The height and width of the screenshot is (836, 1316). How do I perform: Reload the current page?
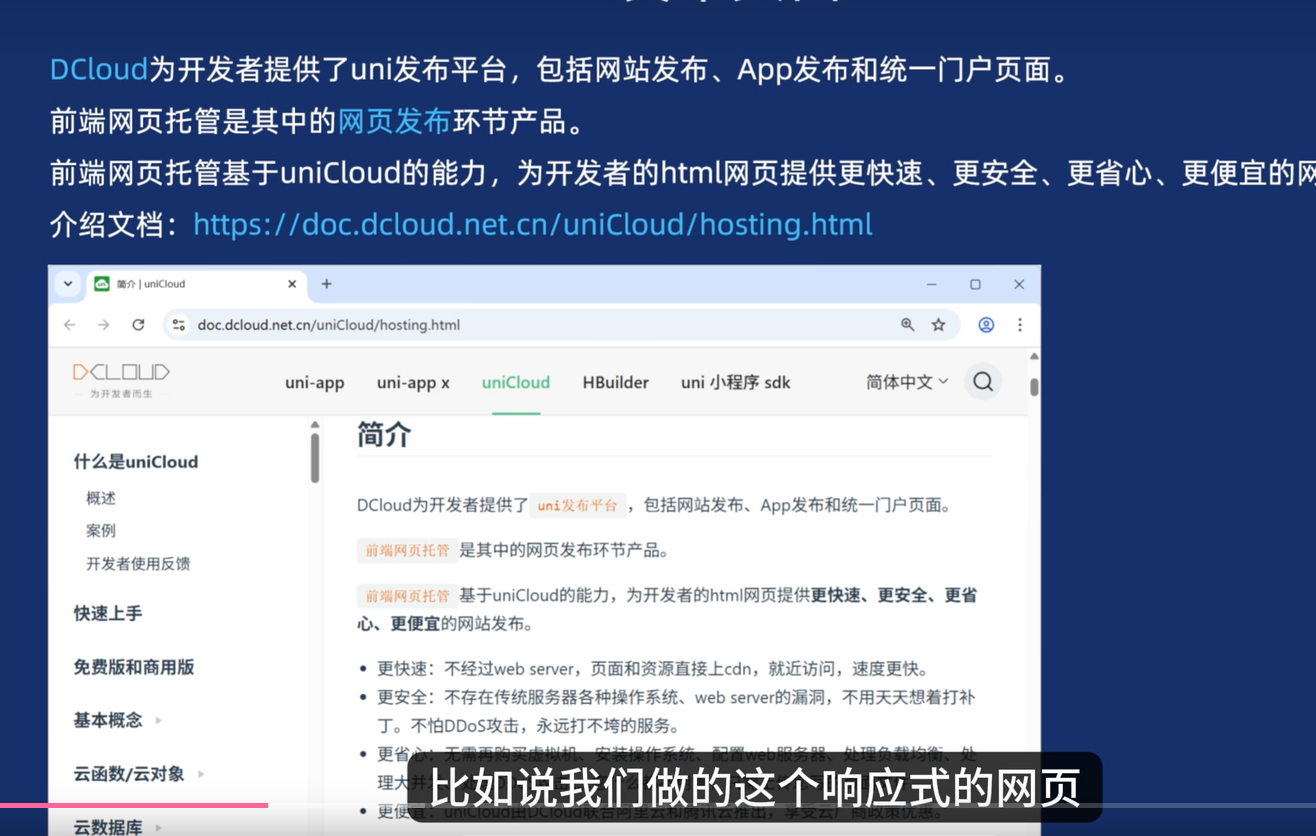138,325
